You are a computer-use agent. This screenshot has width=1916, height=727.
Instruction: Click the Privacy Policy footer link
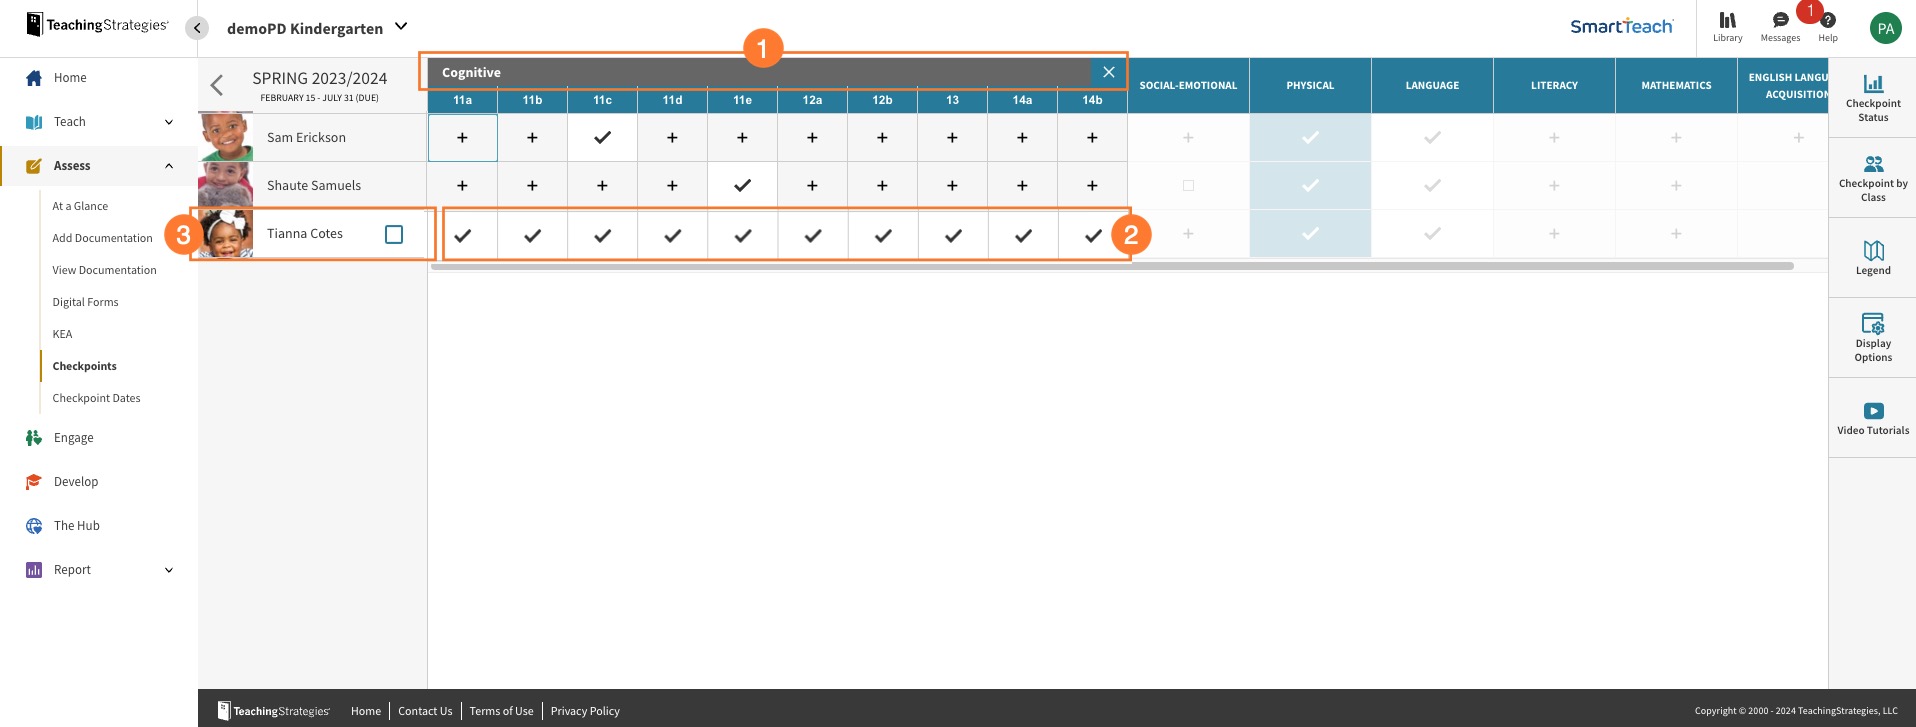point(585,711)
